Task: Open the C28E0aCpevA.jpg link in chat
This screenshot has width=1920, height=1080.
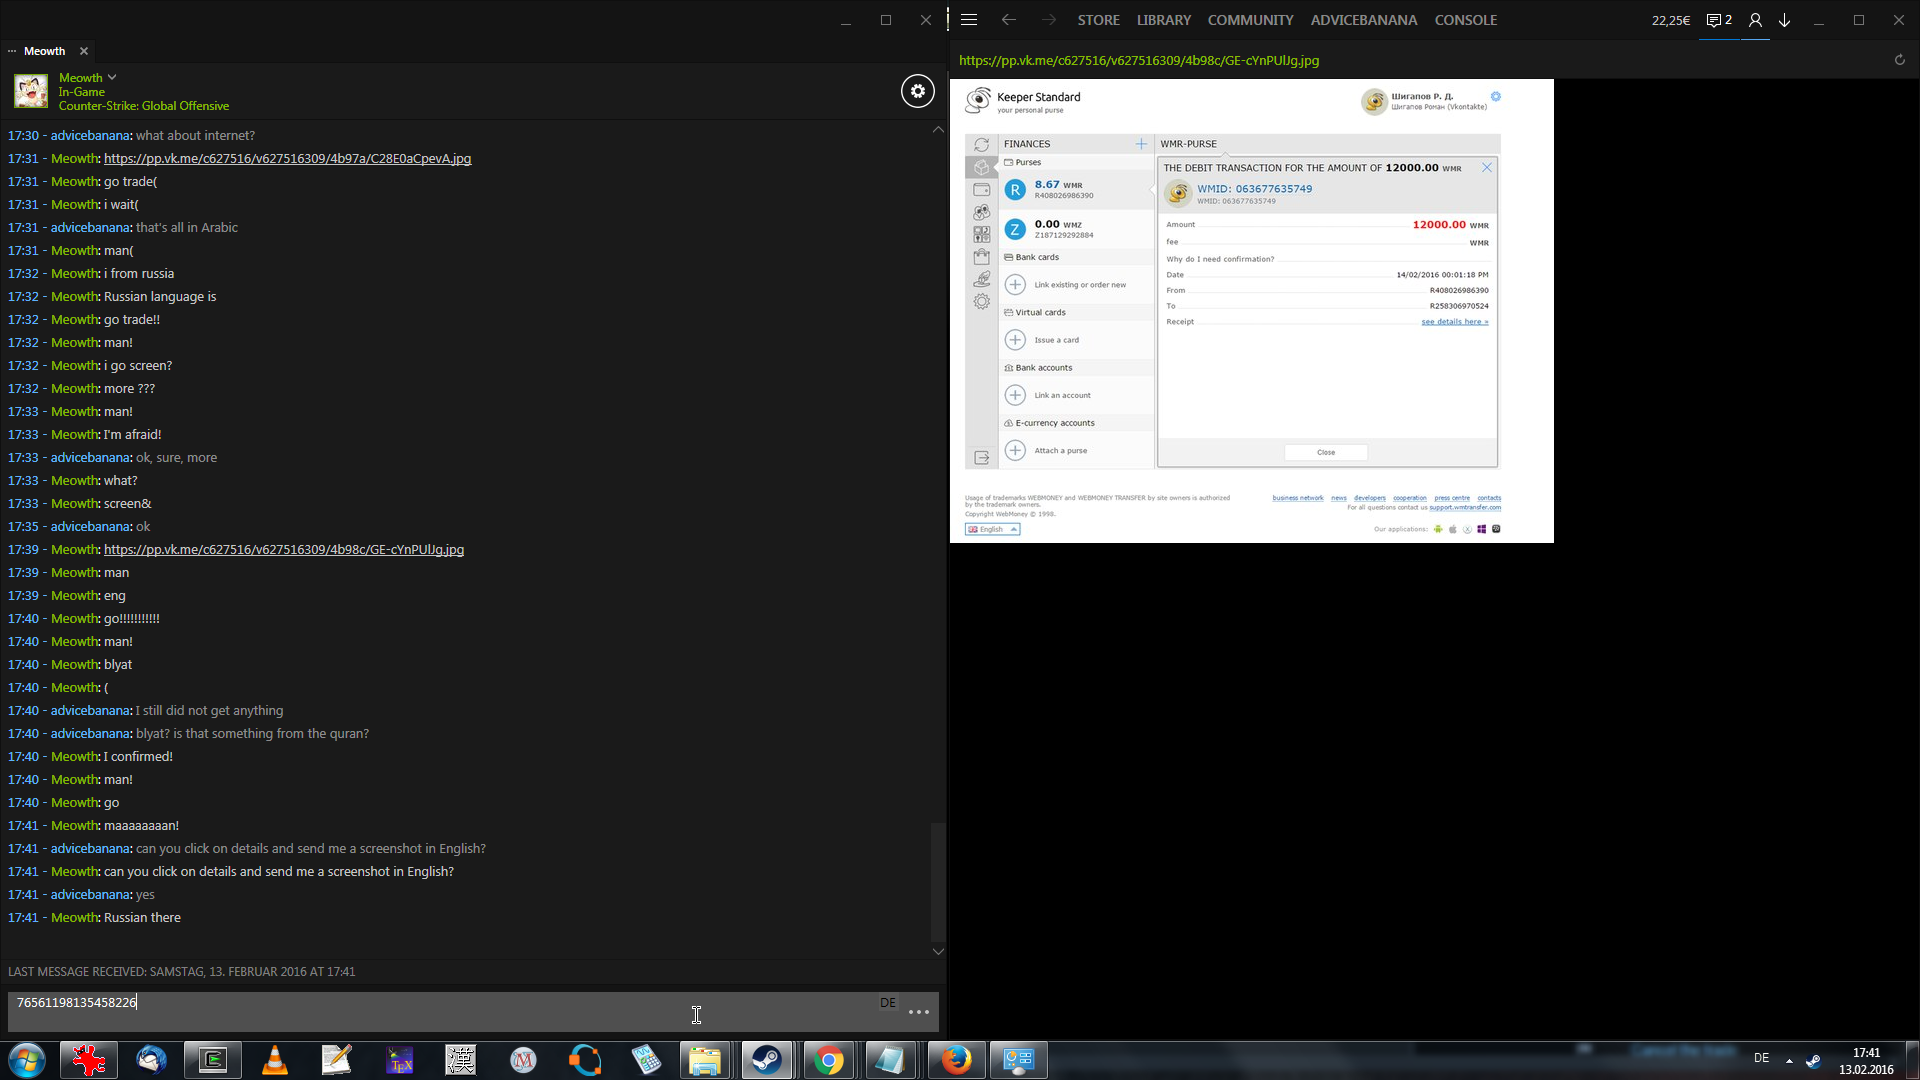Action: coord(287,159)
